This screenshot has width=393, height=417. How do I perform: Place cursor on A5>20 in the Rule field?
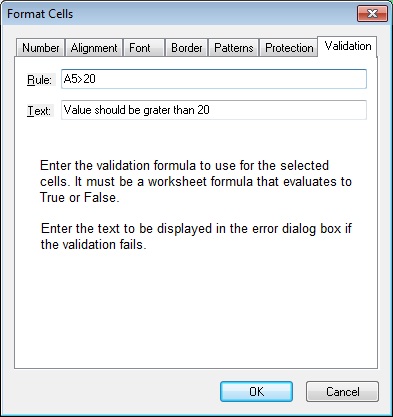click(x=79, y=79)
